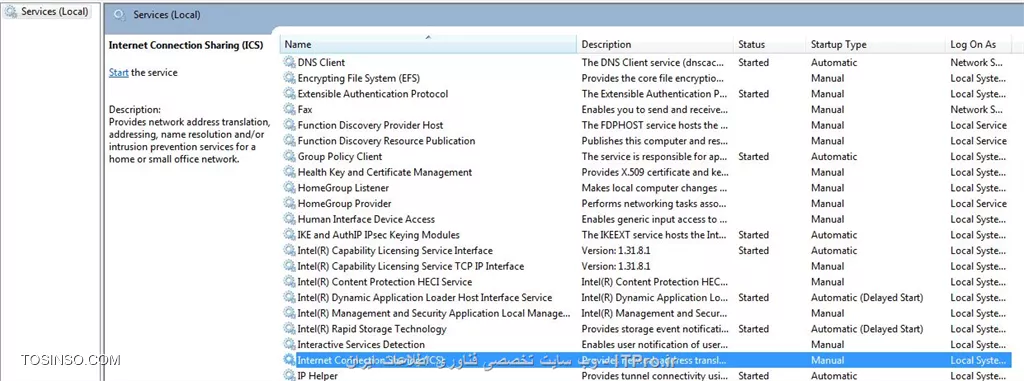Screen dimensions: 1024x381
Task: Click the Services (Local) header gear icon
Action: 119,15
